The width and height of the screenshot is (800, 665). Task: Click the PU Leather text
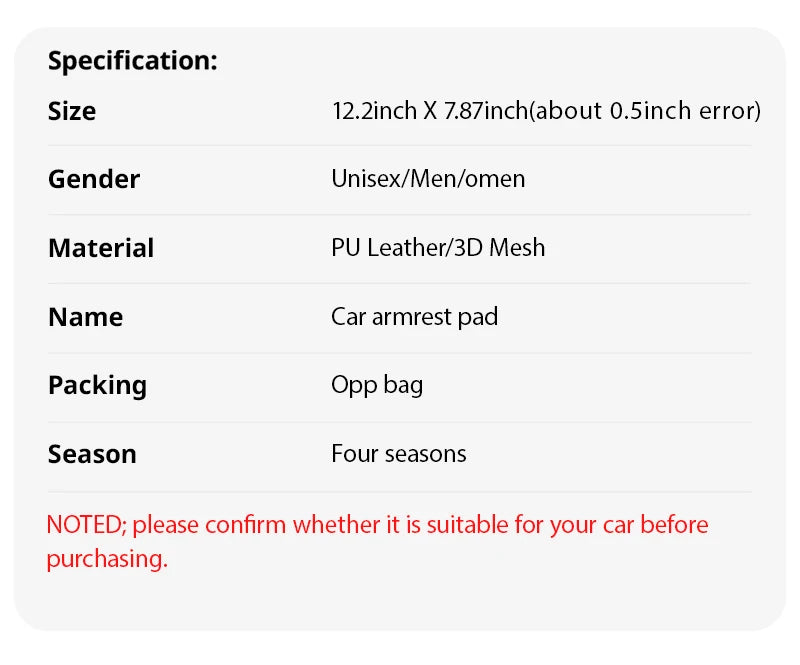coord(388,248)
